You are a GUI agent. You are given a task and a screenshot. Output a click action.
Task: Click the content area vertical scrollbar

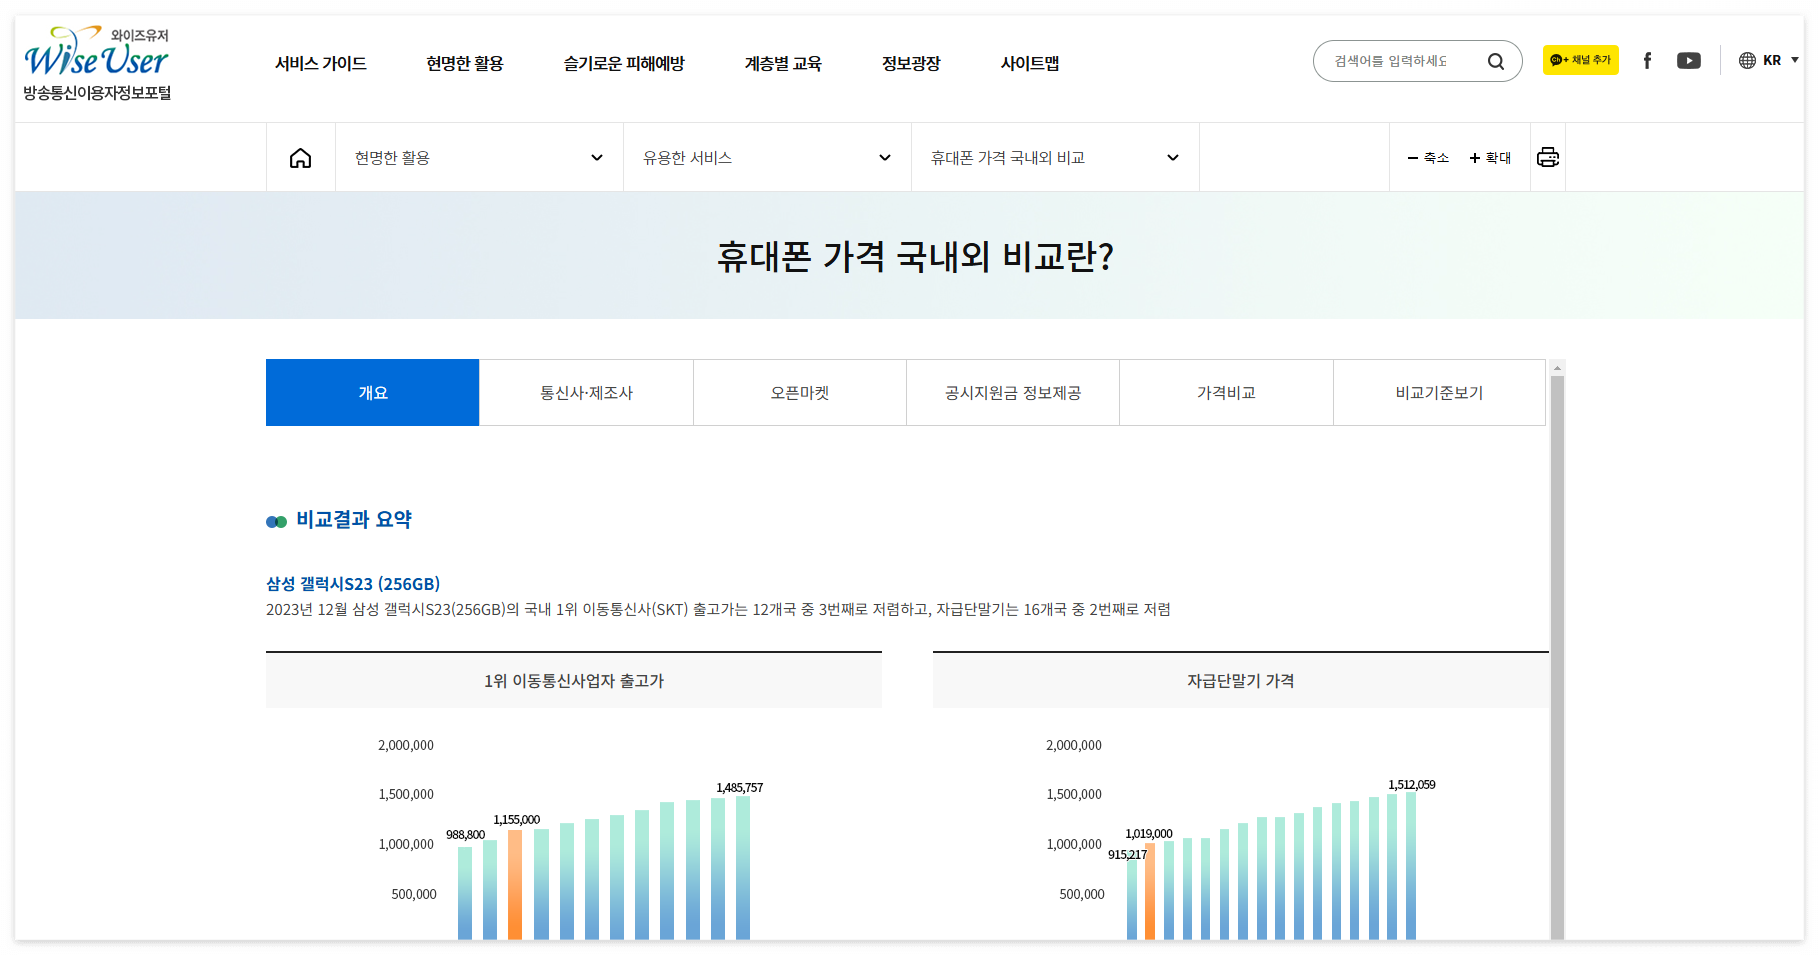[1557, 657]
